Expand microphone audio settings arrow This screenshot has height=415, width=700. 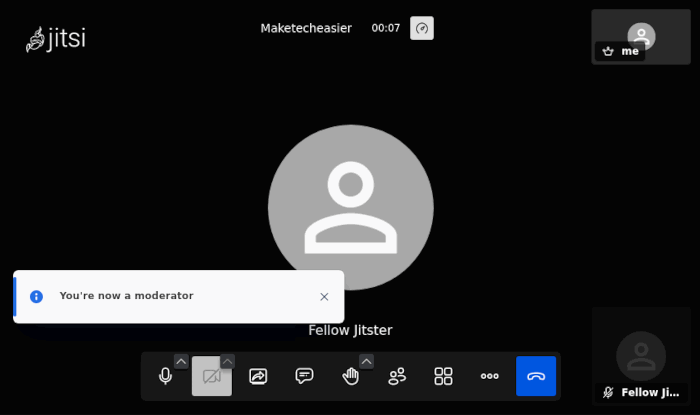[x=181, y=361]
